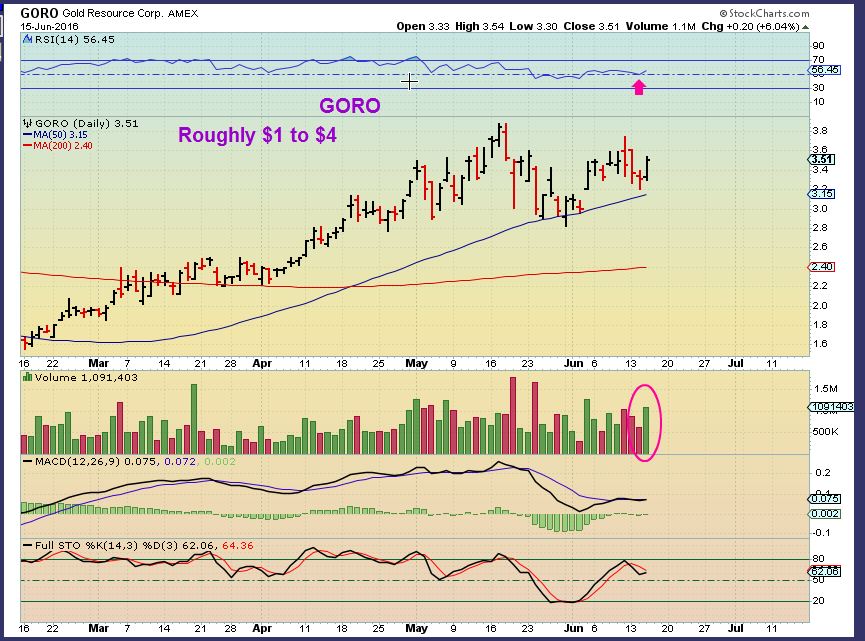Click the 56.45 RSI value tag on axis

825,70
